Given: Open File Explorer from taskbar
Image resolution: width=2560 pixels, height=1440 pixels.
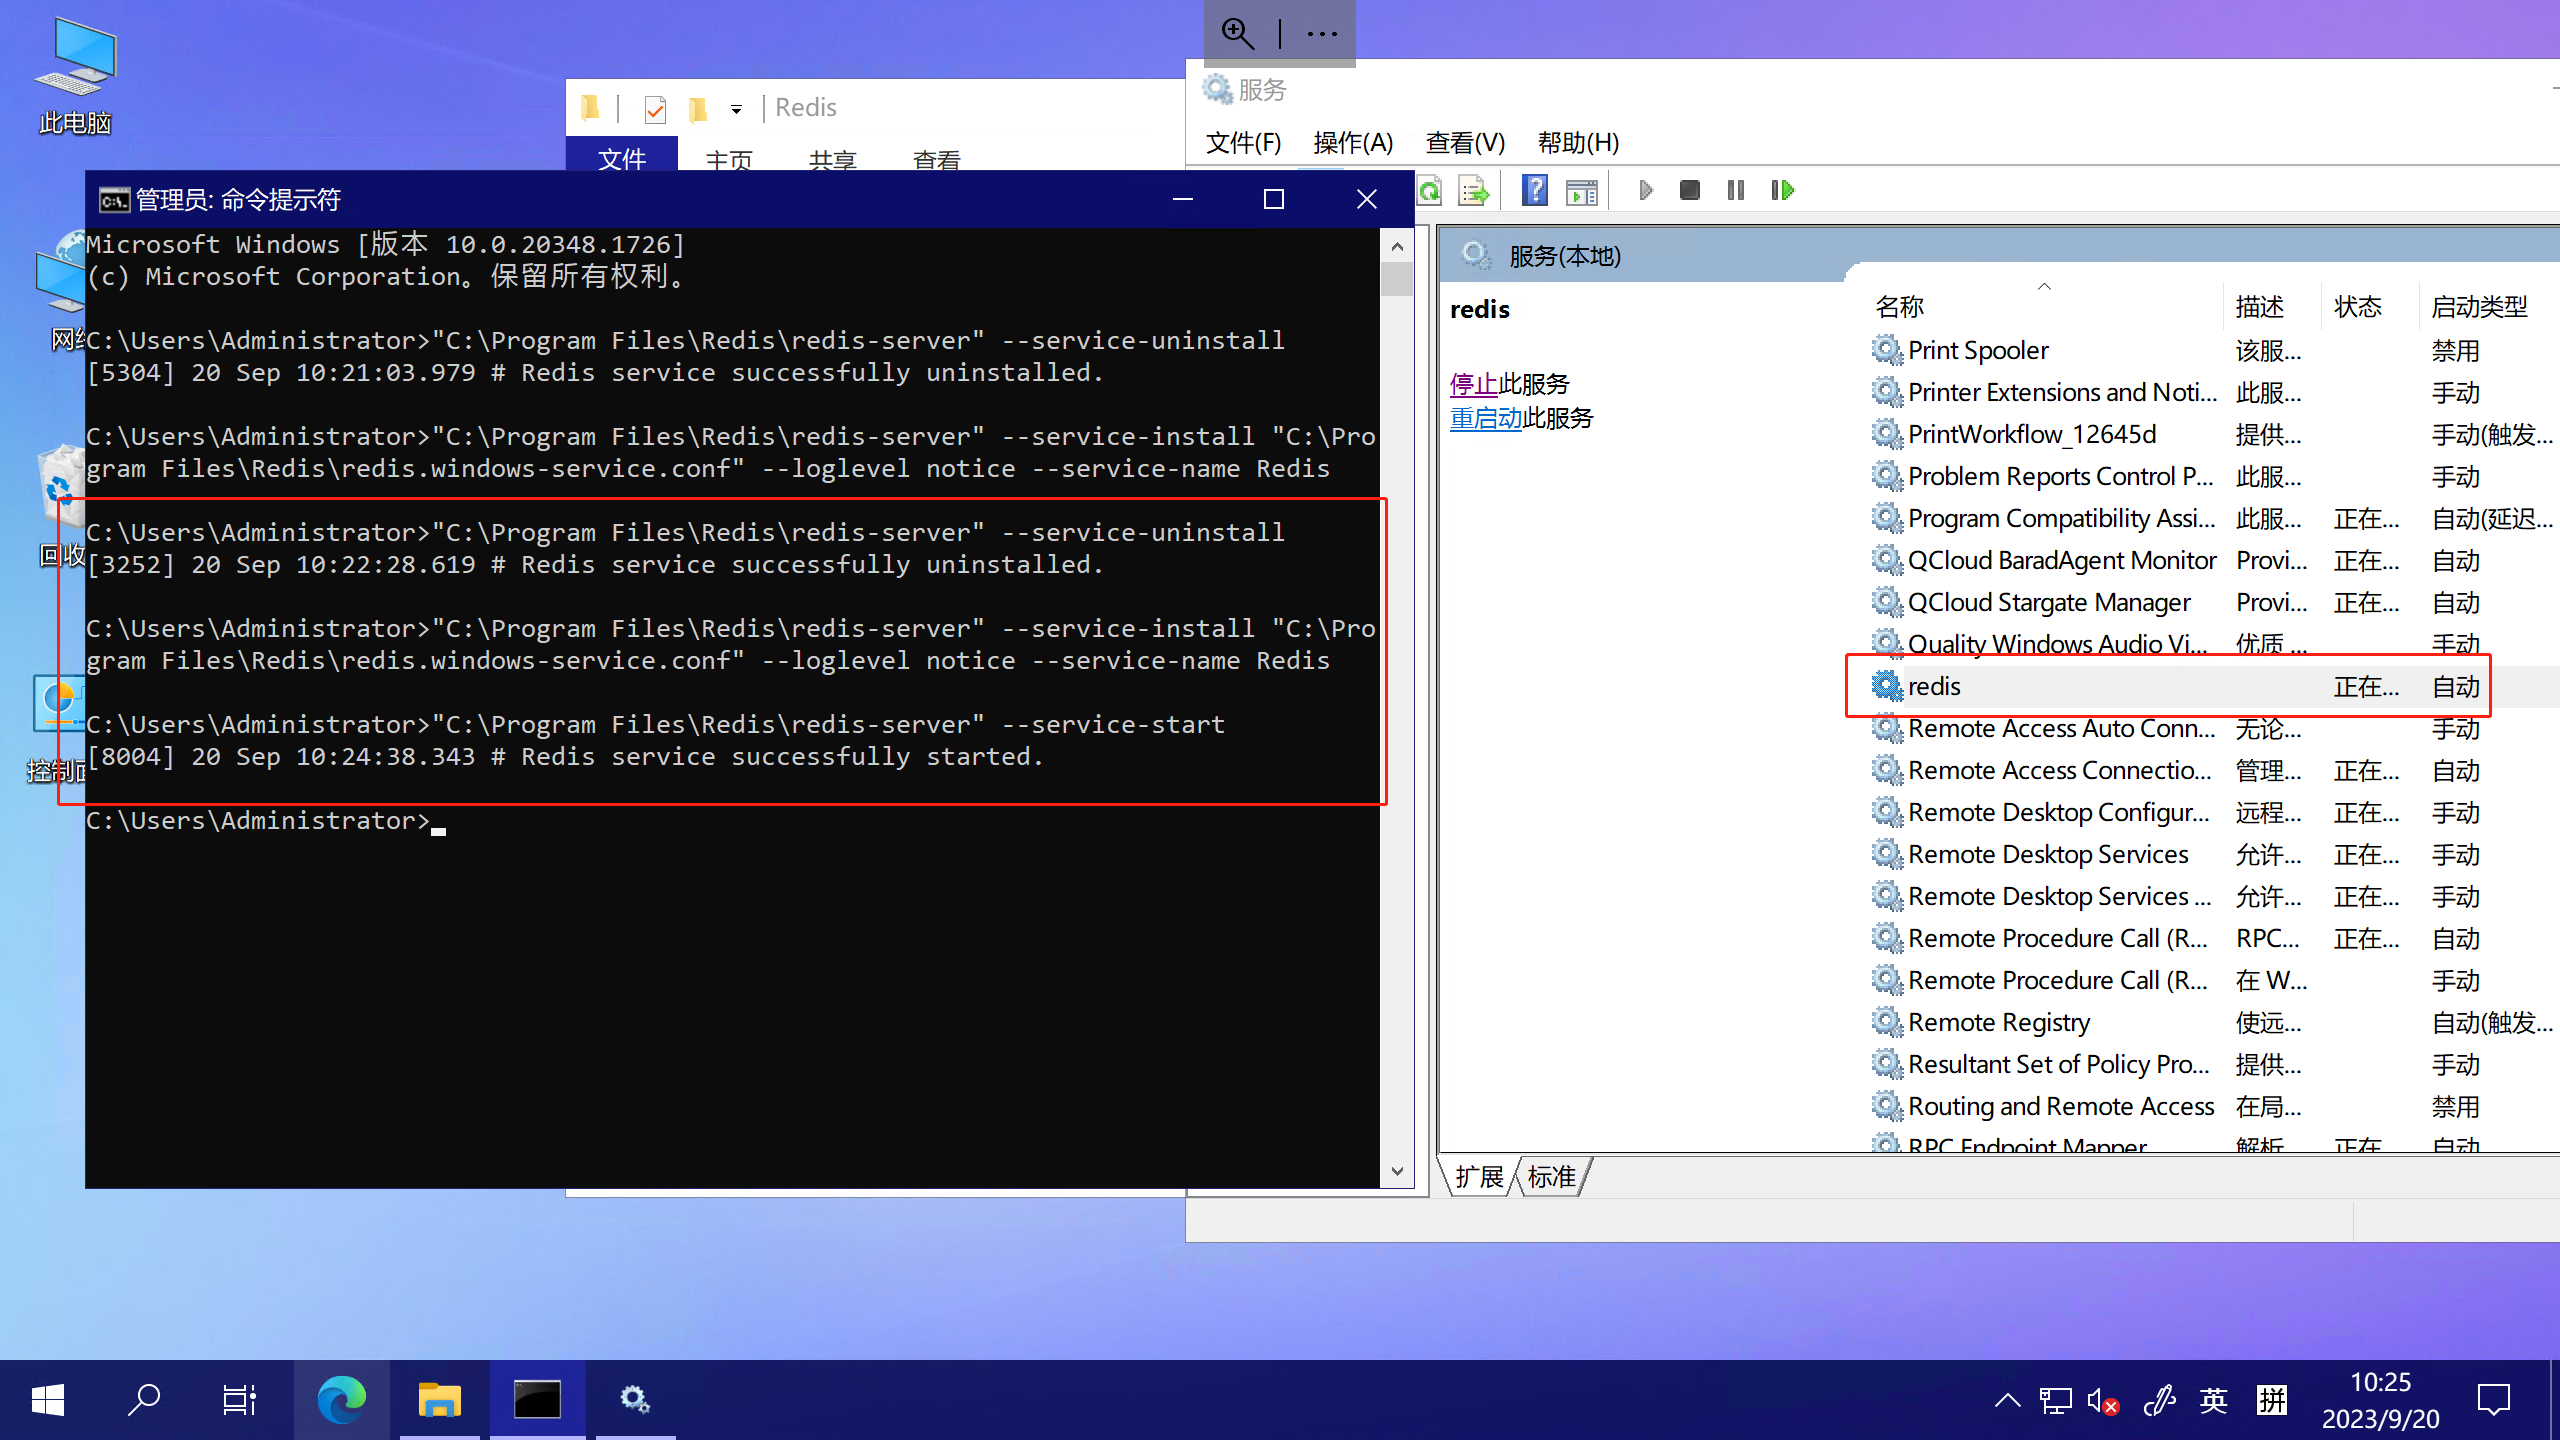Looking at the screenshot, I should click(439, 1400).
